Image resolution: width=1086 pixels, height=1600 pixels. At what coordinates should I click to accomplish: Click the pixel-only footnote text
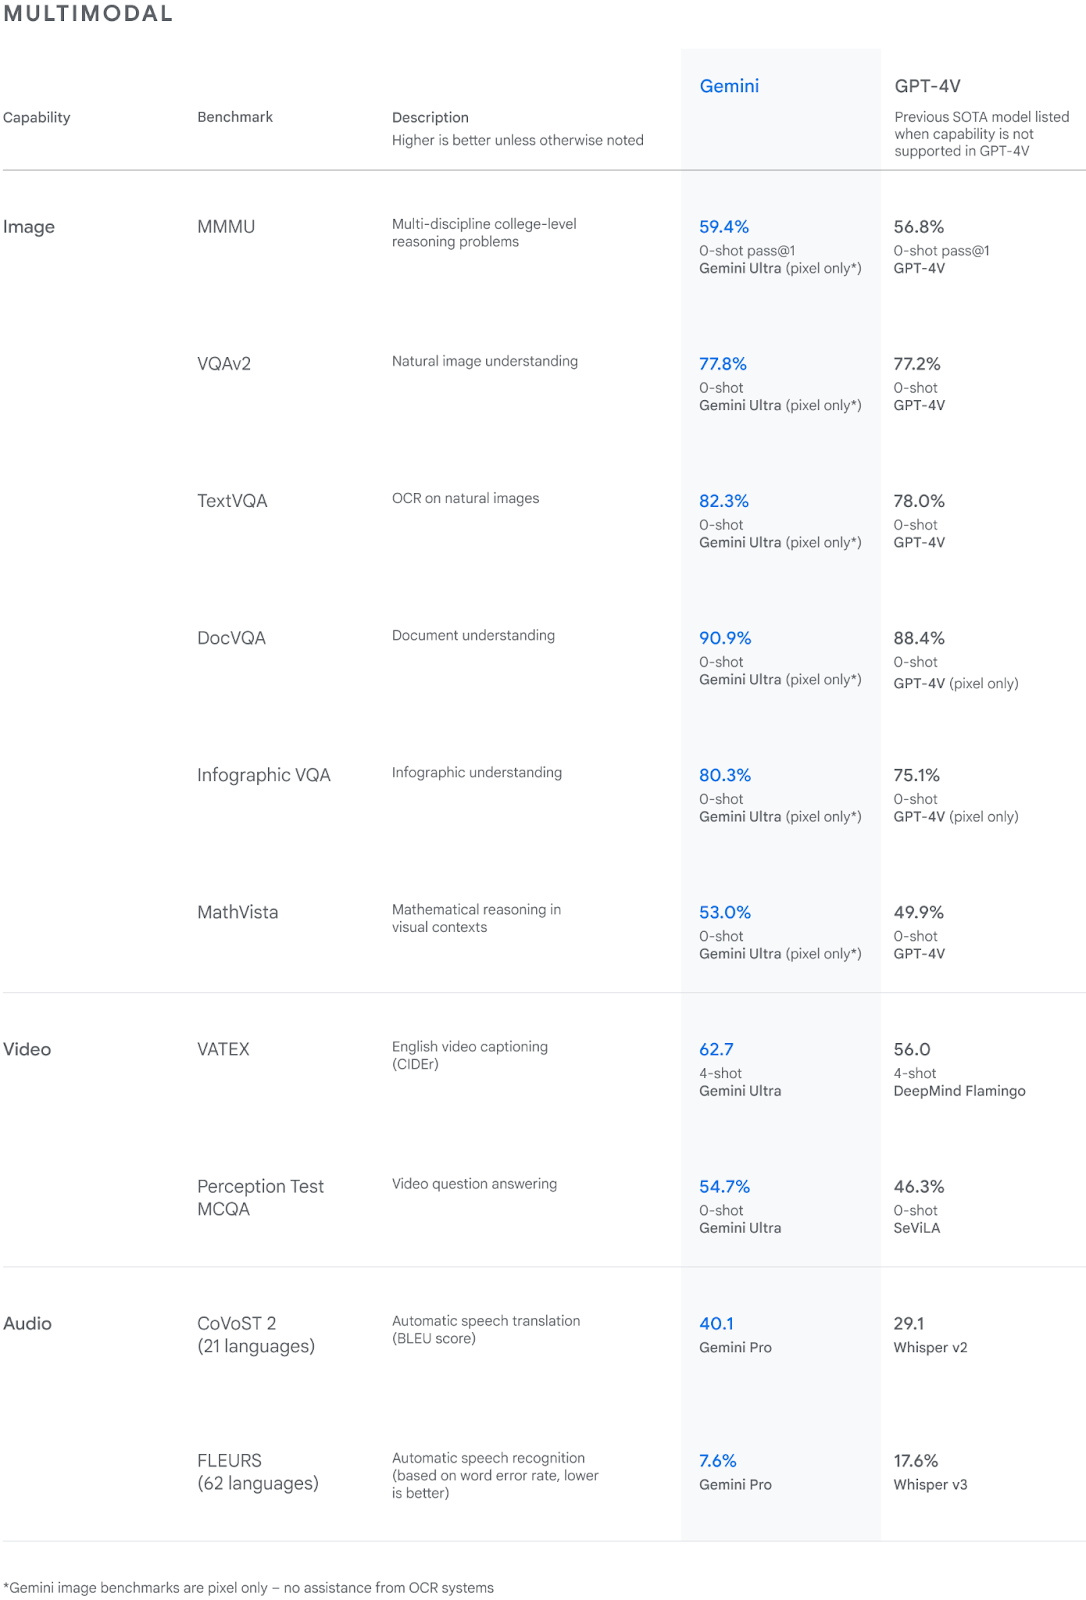[249, 1588]
